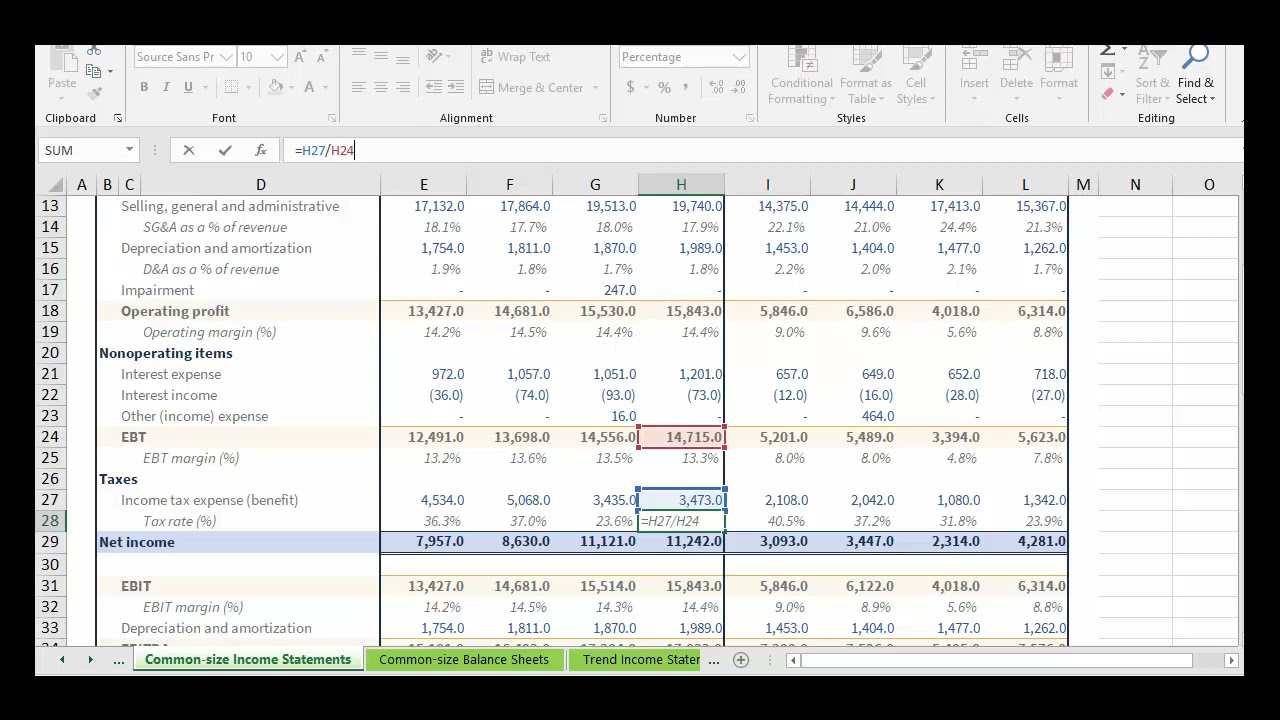The image size is (1280, 720).
Task: Click Net income label cell
Action: click(238, 542)
